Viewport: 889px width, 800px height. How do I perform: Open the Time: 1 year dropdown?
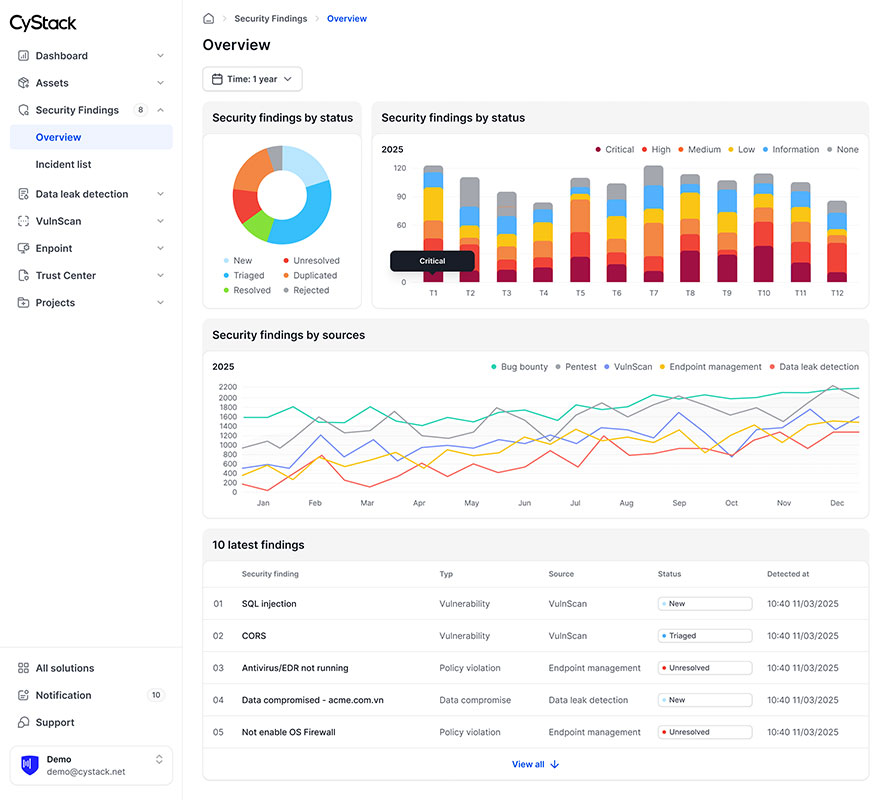tap(252, 79)
